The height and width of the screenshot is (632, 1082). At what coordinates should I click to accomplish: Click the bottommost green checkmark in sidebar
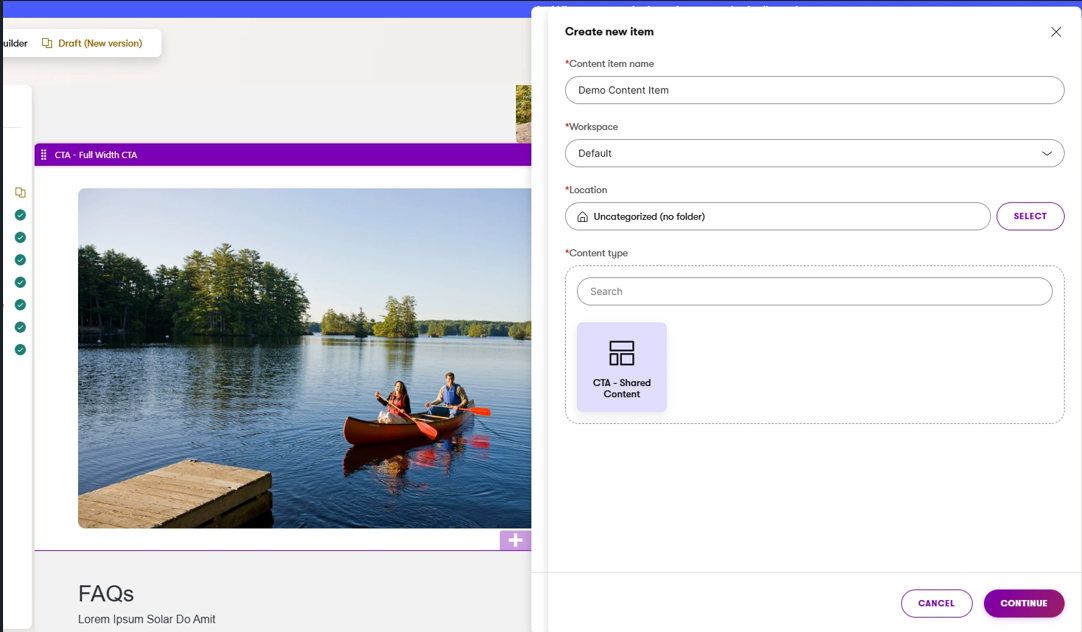click(20, 350)
